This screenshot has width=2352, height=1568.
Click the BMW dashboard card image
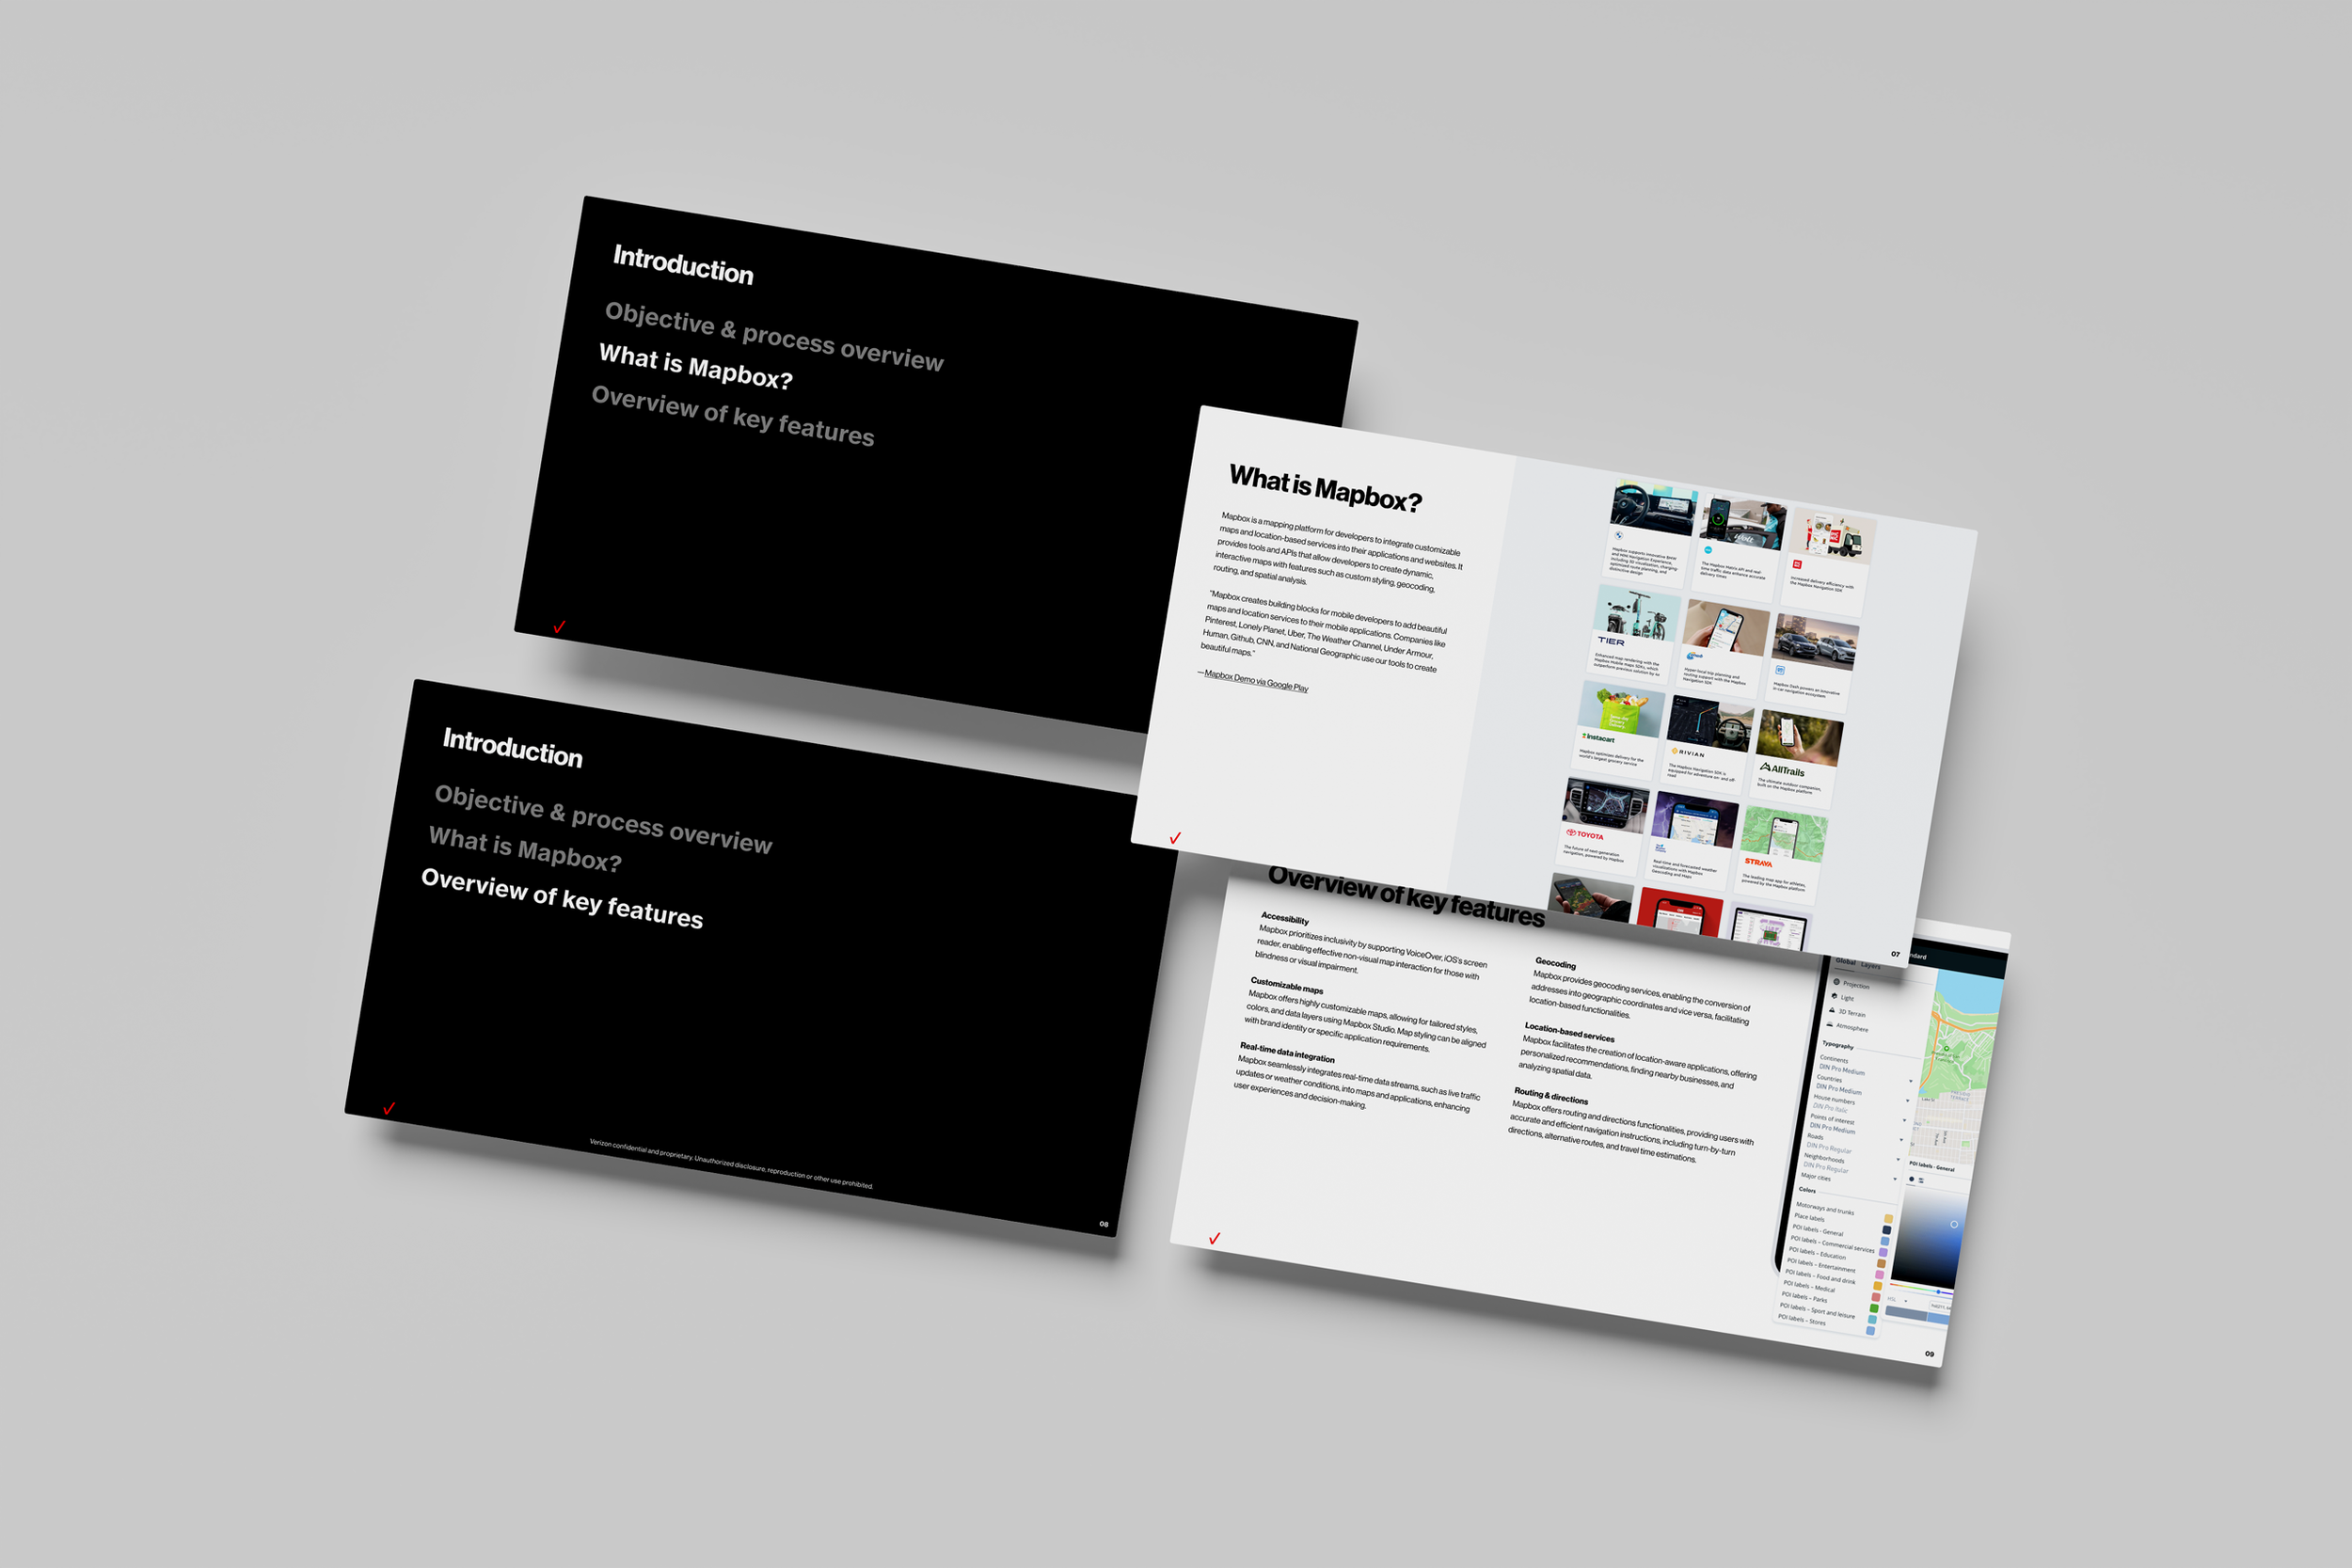point(1653,509)
